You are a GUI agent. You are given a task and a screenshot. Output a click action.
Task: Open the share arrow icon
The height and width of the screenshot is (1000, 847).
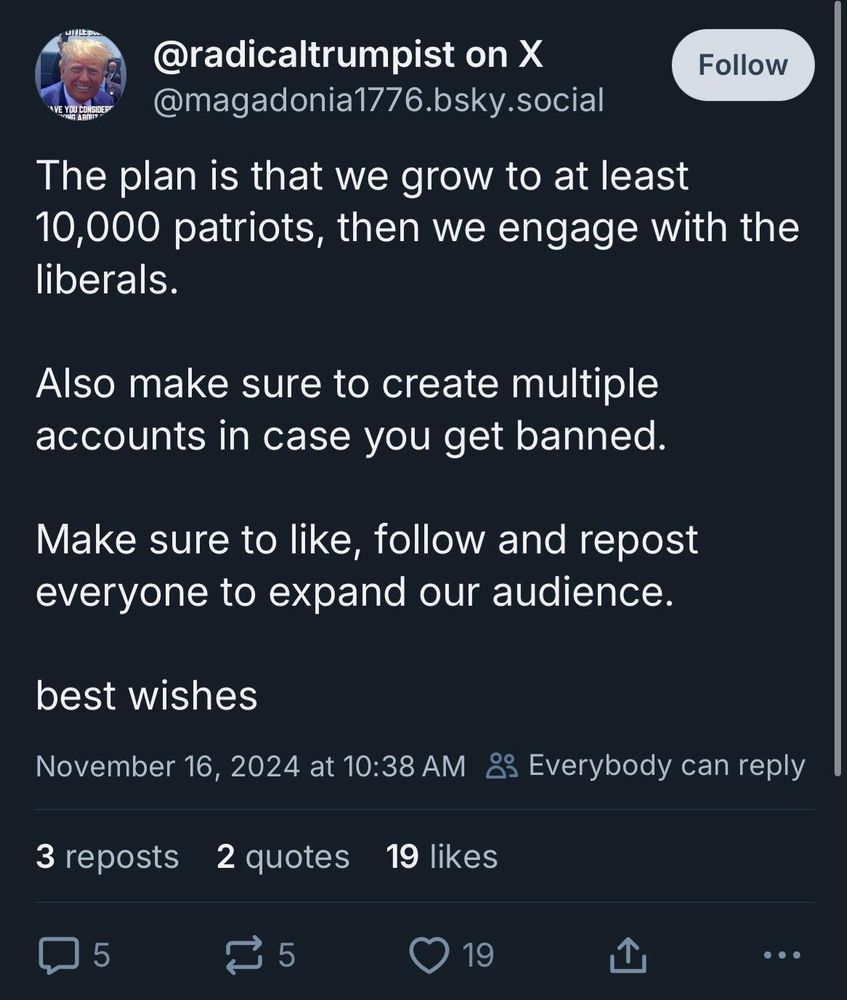coord(629,956)
